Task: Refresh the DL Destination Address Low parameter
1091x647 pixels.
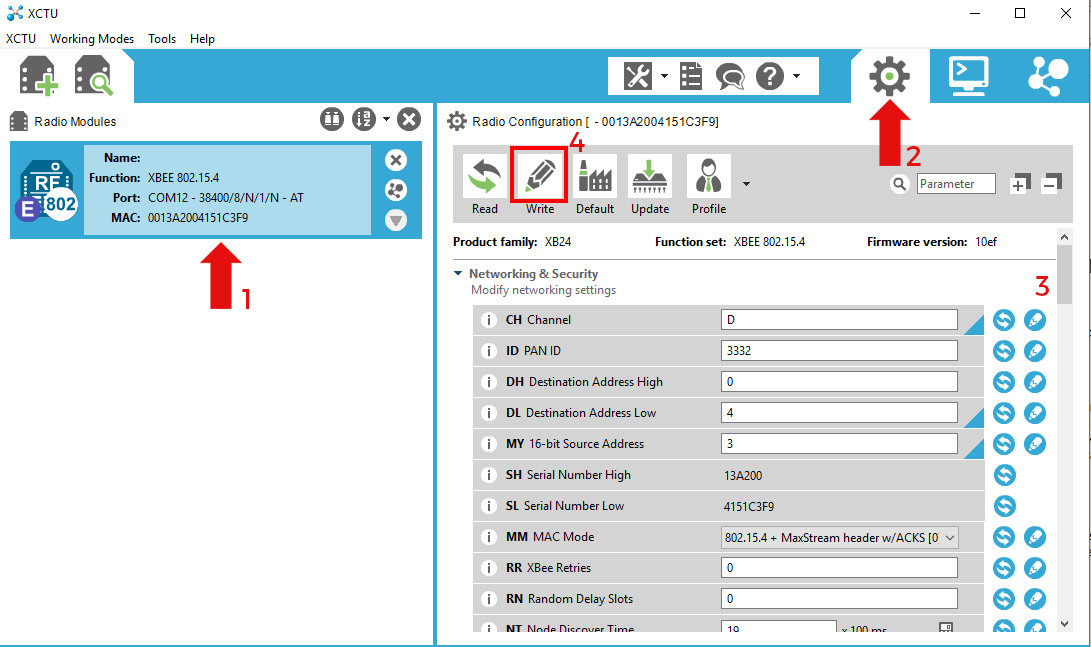Action: (1003, 413)
